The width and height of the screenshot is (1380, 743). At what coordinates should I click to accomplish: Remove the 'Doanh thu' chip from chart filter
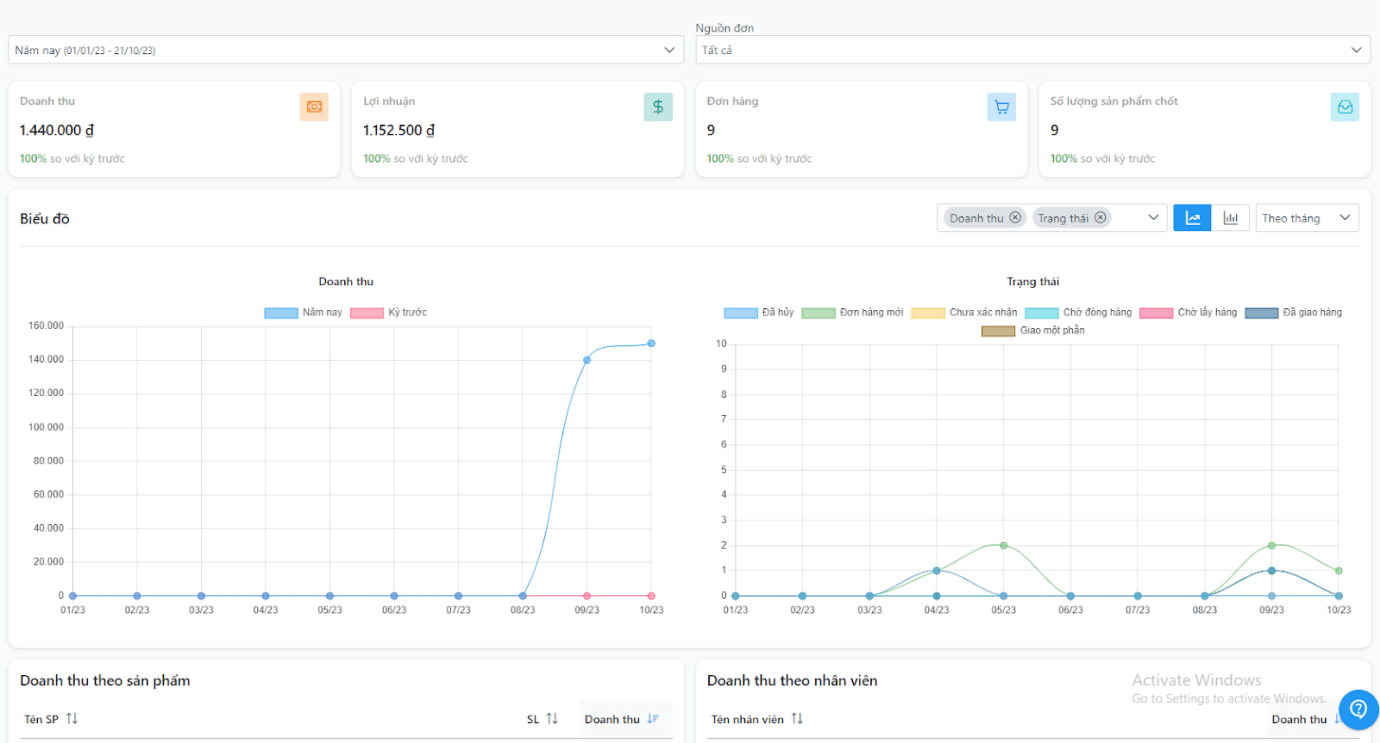pos(1015,218)
